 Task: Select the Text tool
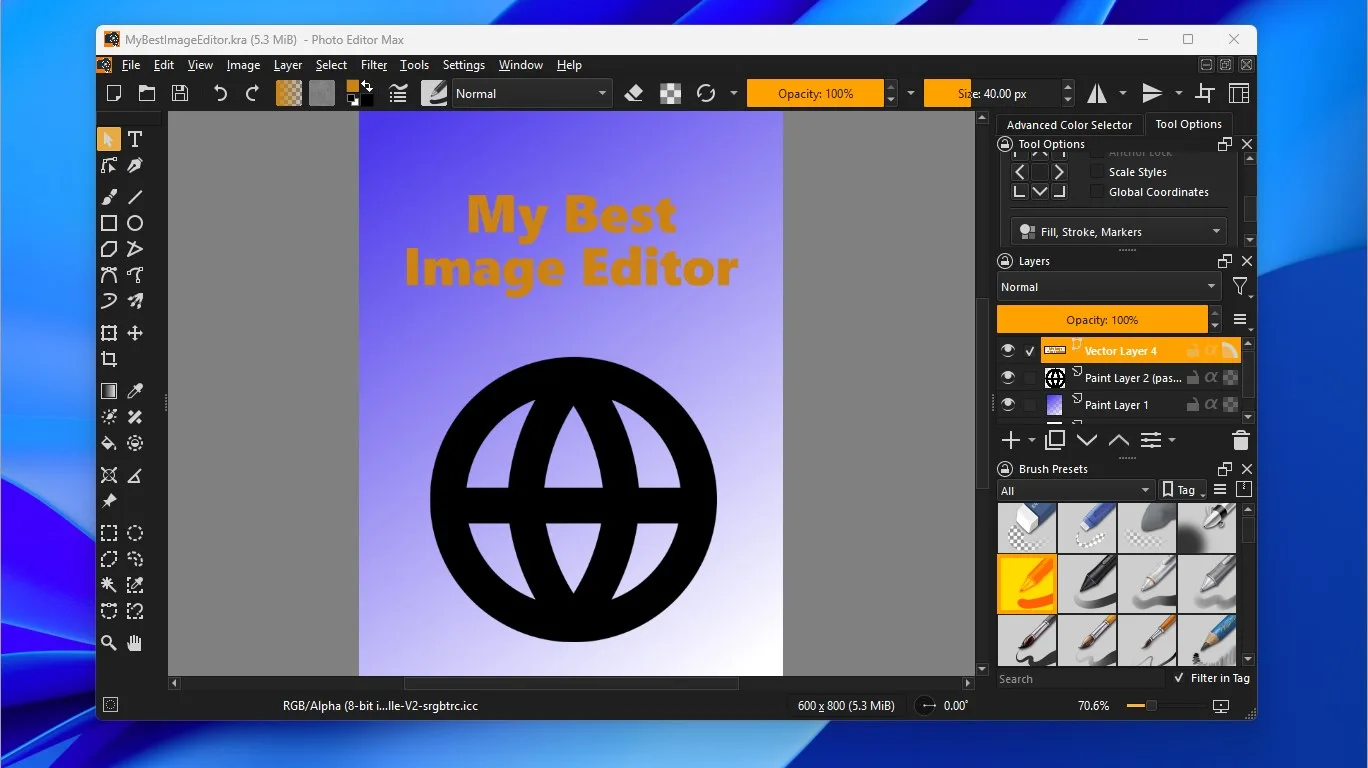[x=135, y=139]
